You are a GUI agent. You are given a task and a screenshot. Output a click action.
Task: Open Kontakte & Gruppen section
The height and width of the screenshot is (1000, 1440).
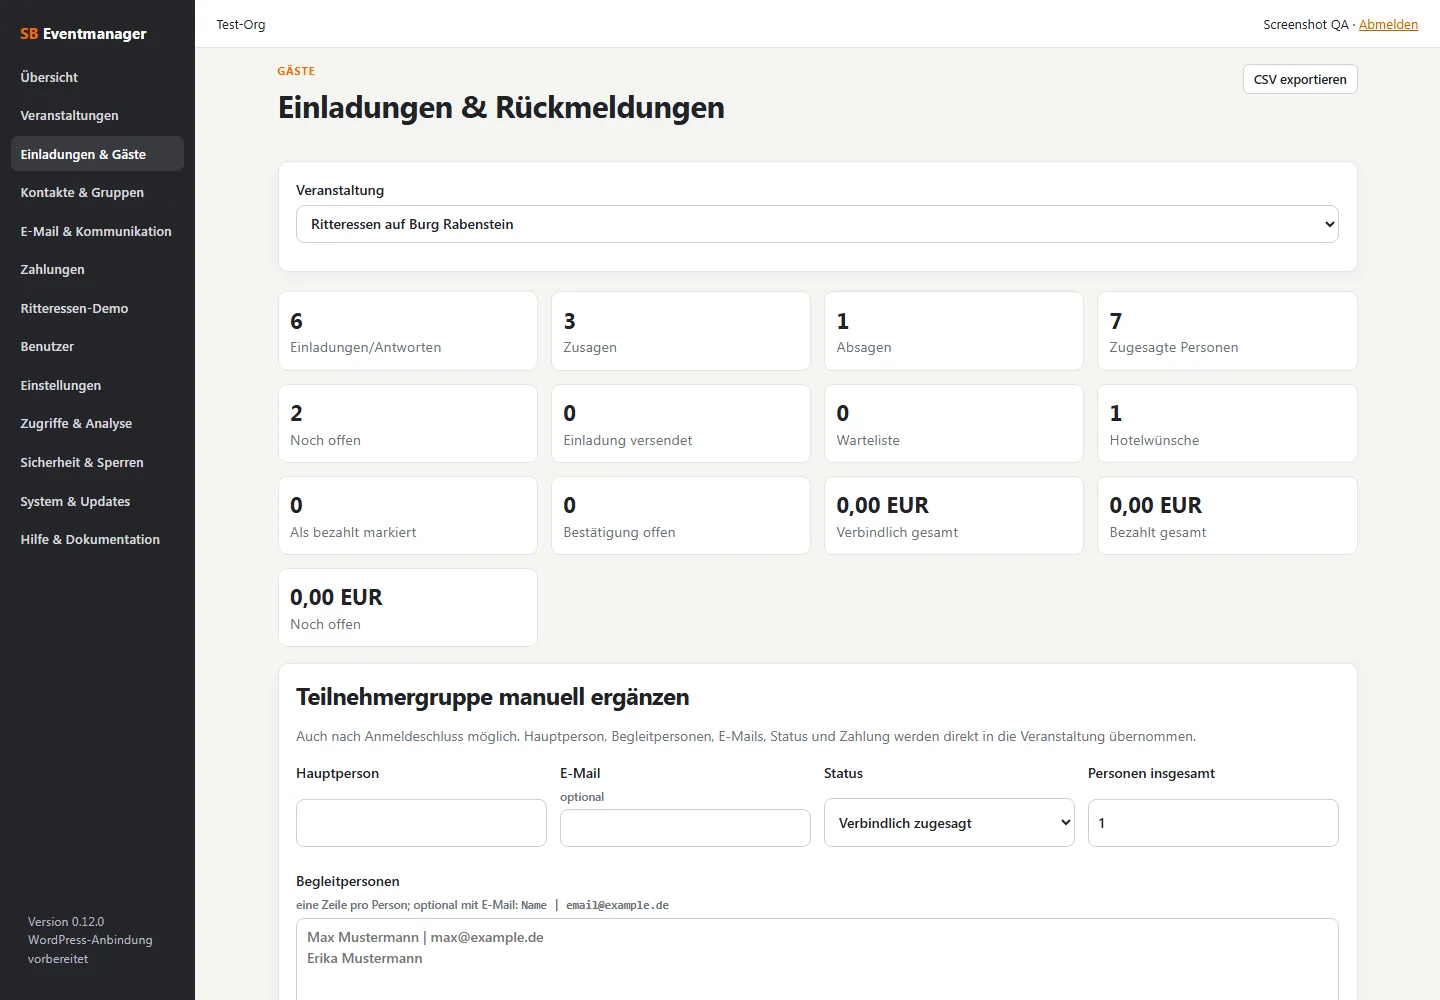point(97,193)
